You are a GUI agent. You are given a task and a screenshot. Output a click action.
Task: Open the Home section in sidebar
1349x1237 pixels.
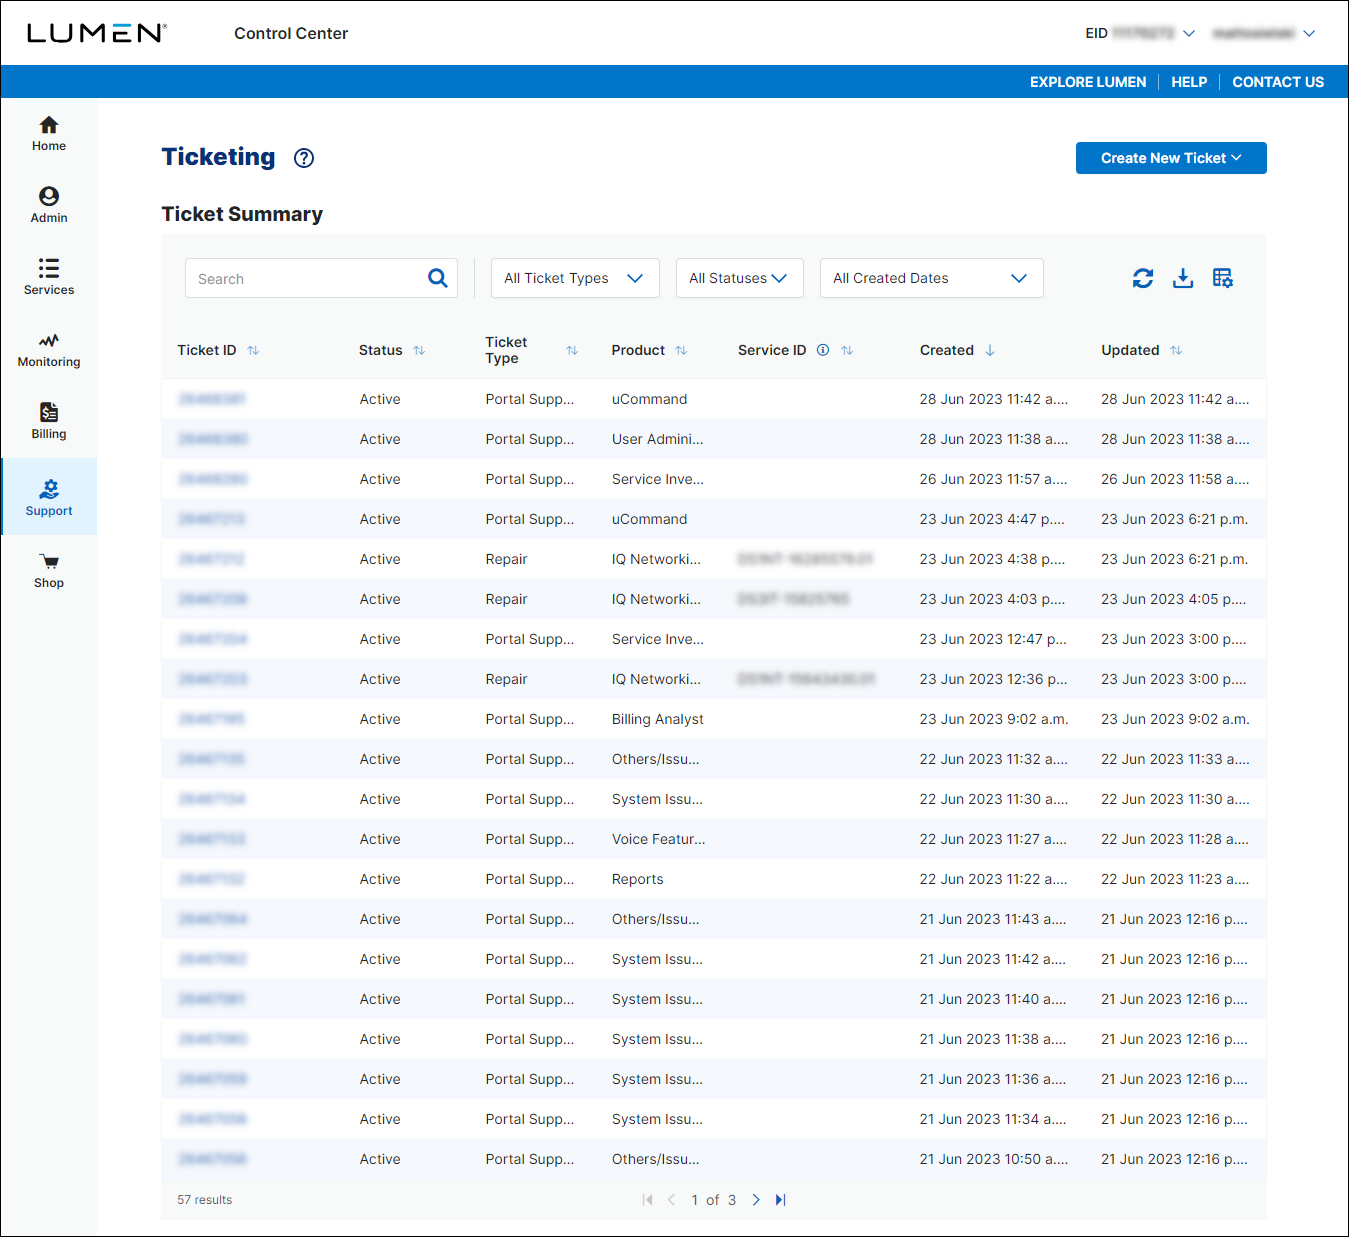(x=48, y=133)
